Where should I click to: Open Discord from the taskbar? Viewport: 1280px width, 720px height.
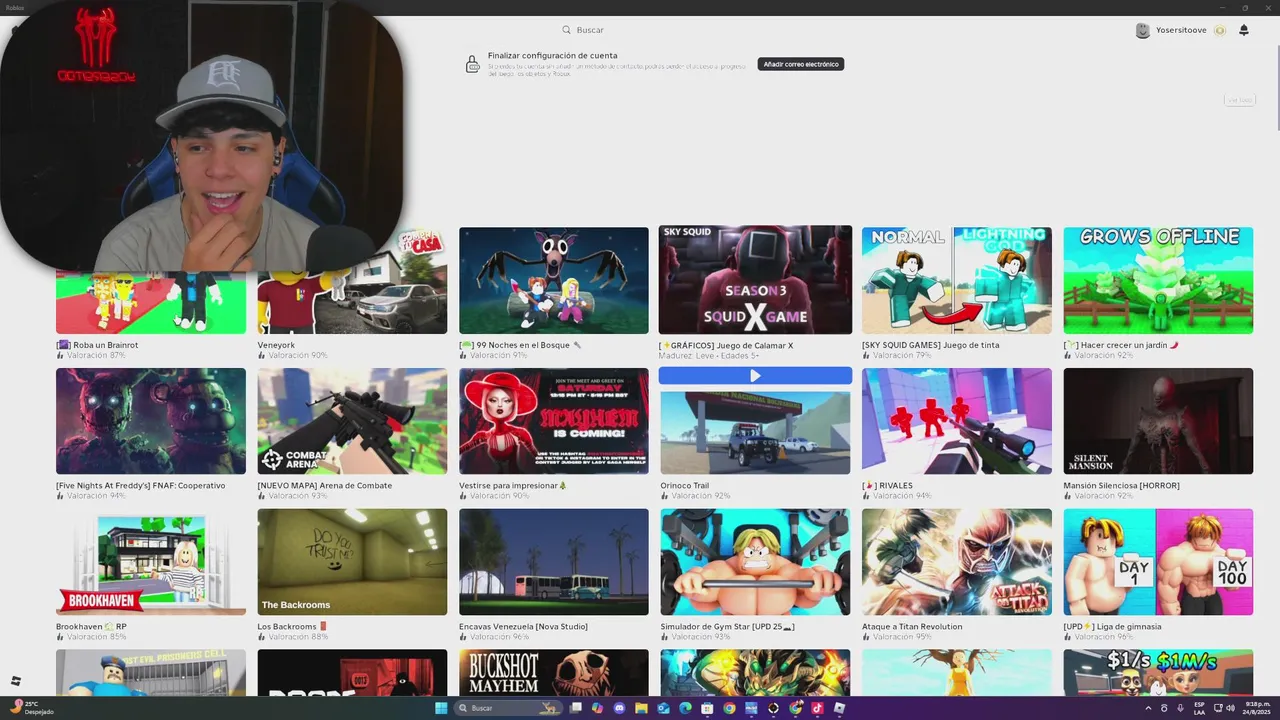point(619,708)
